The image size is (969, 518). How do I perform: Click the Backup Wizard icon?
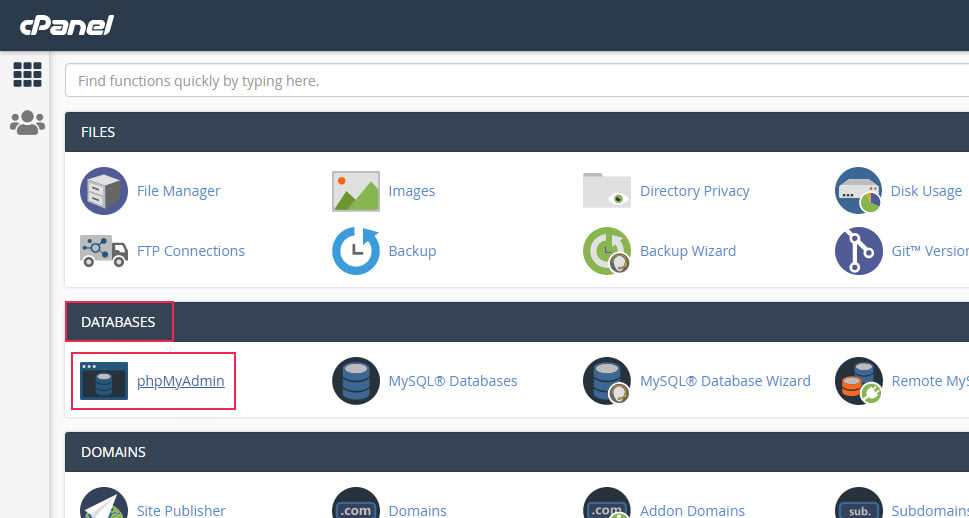607,250
